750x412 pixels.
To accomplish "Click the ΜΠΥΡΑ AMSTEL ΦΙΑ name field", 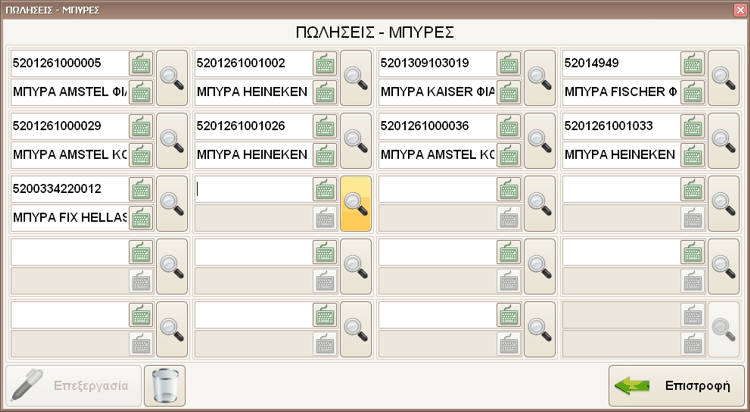I will pyautogui.click(x=70, y=92).
